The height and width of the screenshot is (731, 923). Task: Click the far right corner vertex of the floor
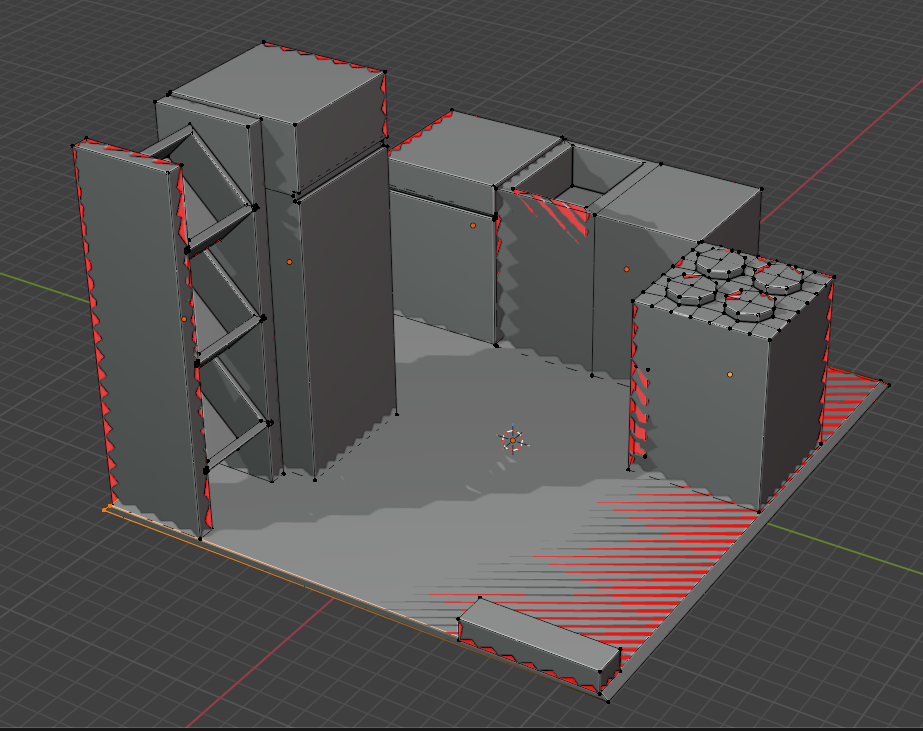pos(886,383)
